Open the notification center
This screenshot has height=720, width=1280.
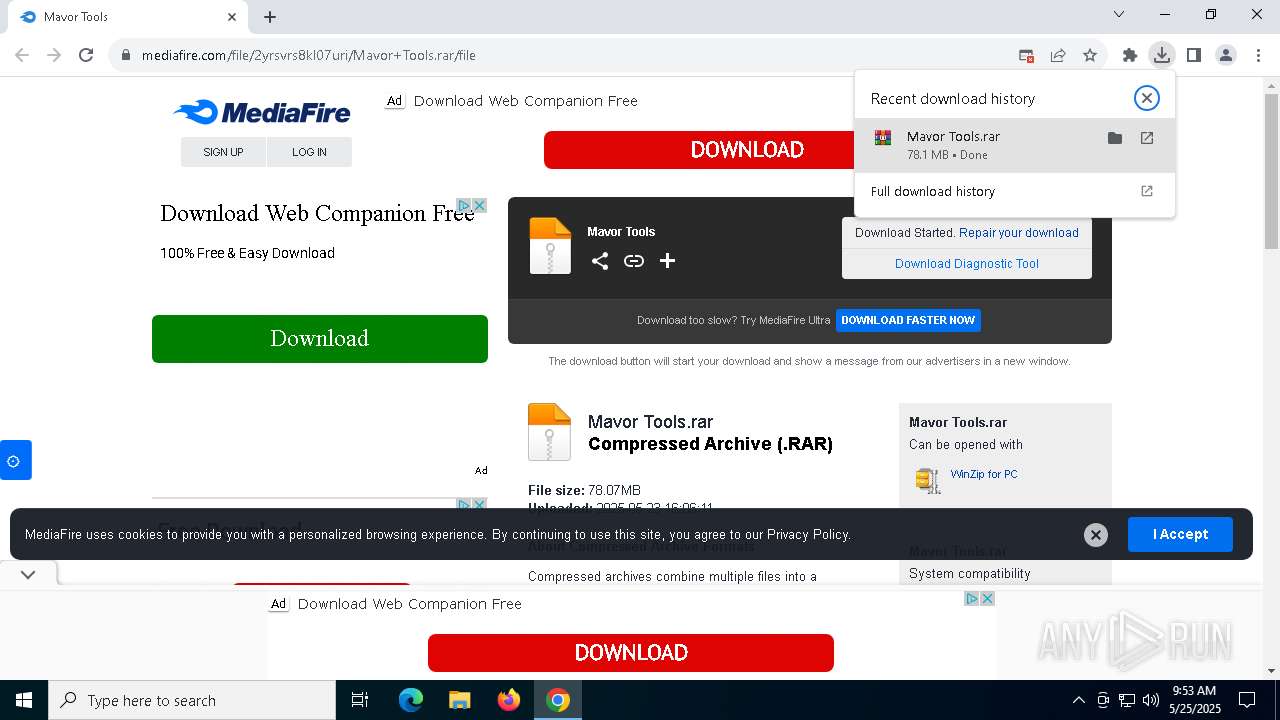click(1247, 700)
